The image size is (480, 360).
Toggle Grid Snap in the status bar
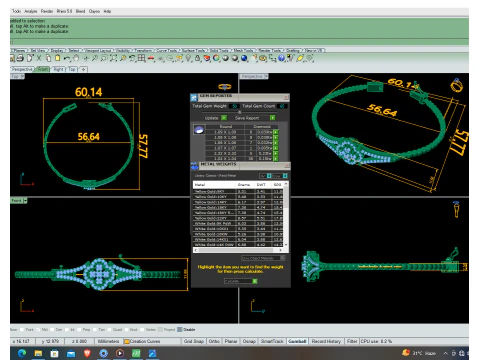pos(194,341)
